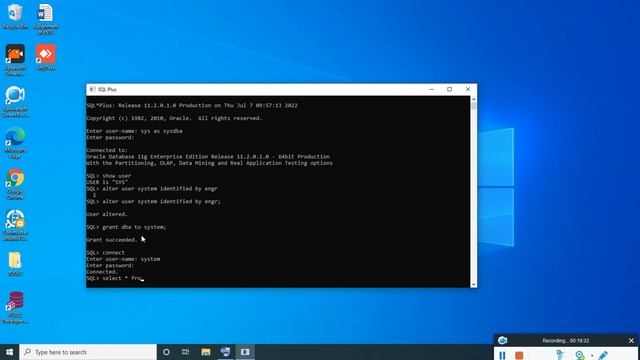Open the Word document on the desktop
Screen dimensions: 640x360
45,18
